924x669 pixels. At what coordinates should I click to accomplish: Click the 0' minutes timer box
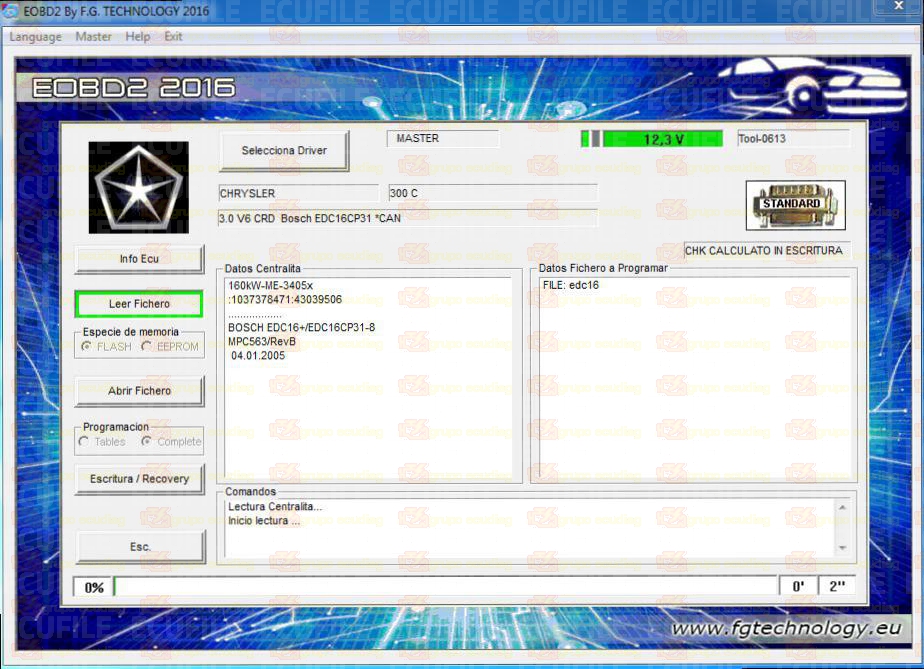click(x=798, y=586)
